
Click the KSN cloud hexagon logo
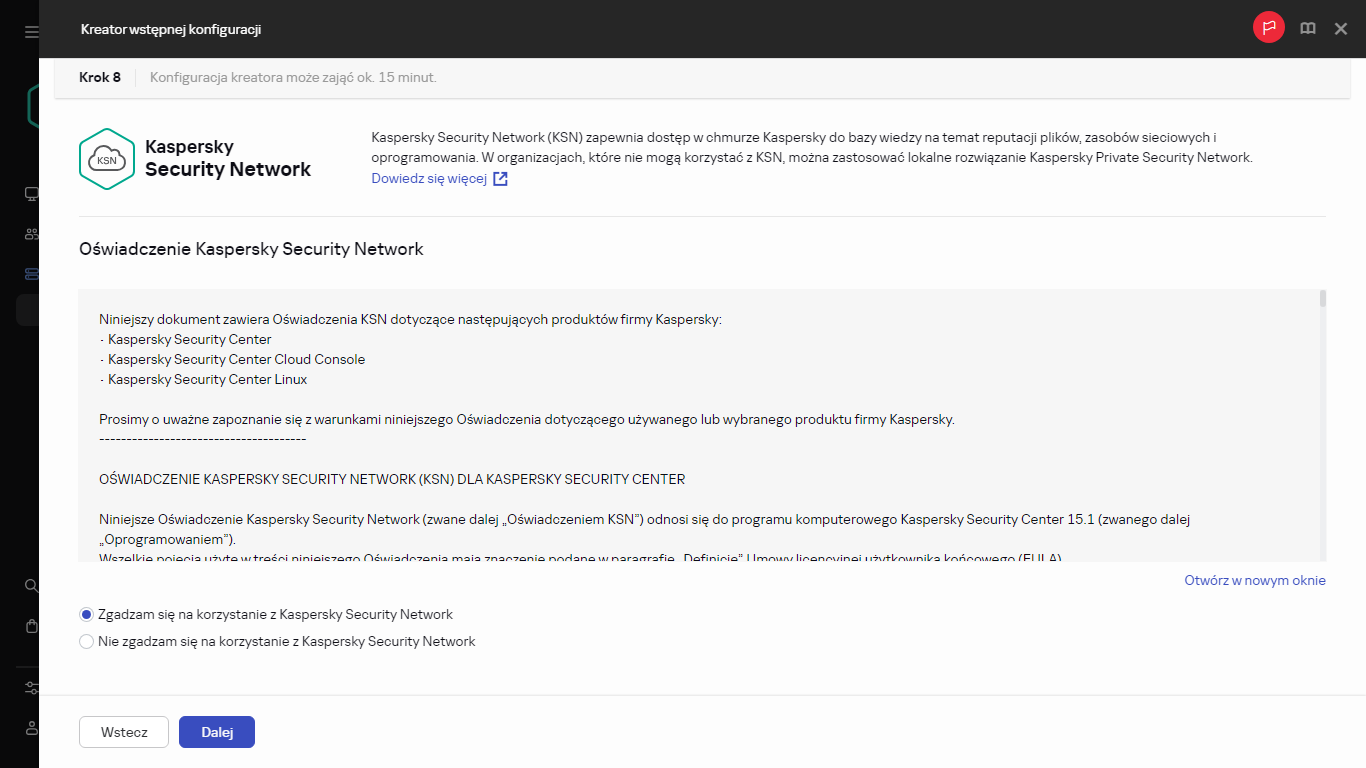click(106, 159)
